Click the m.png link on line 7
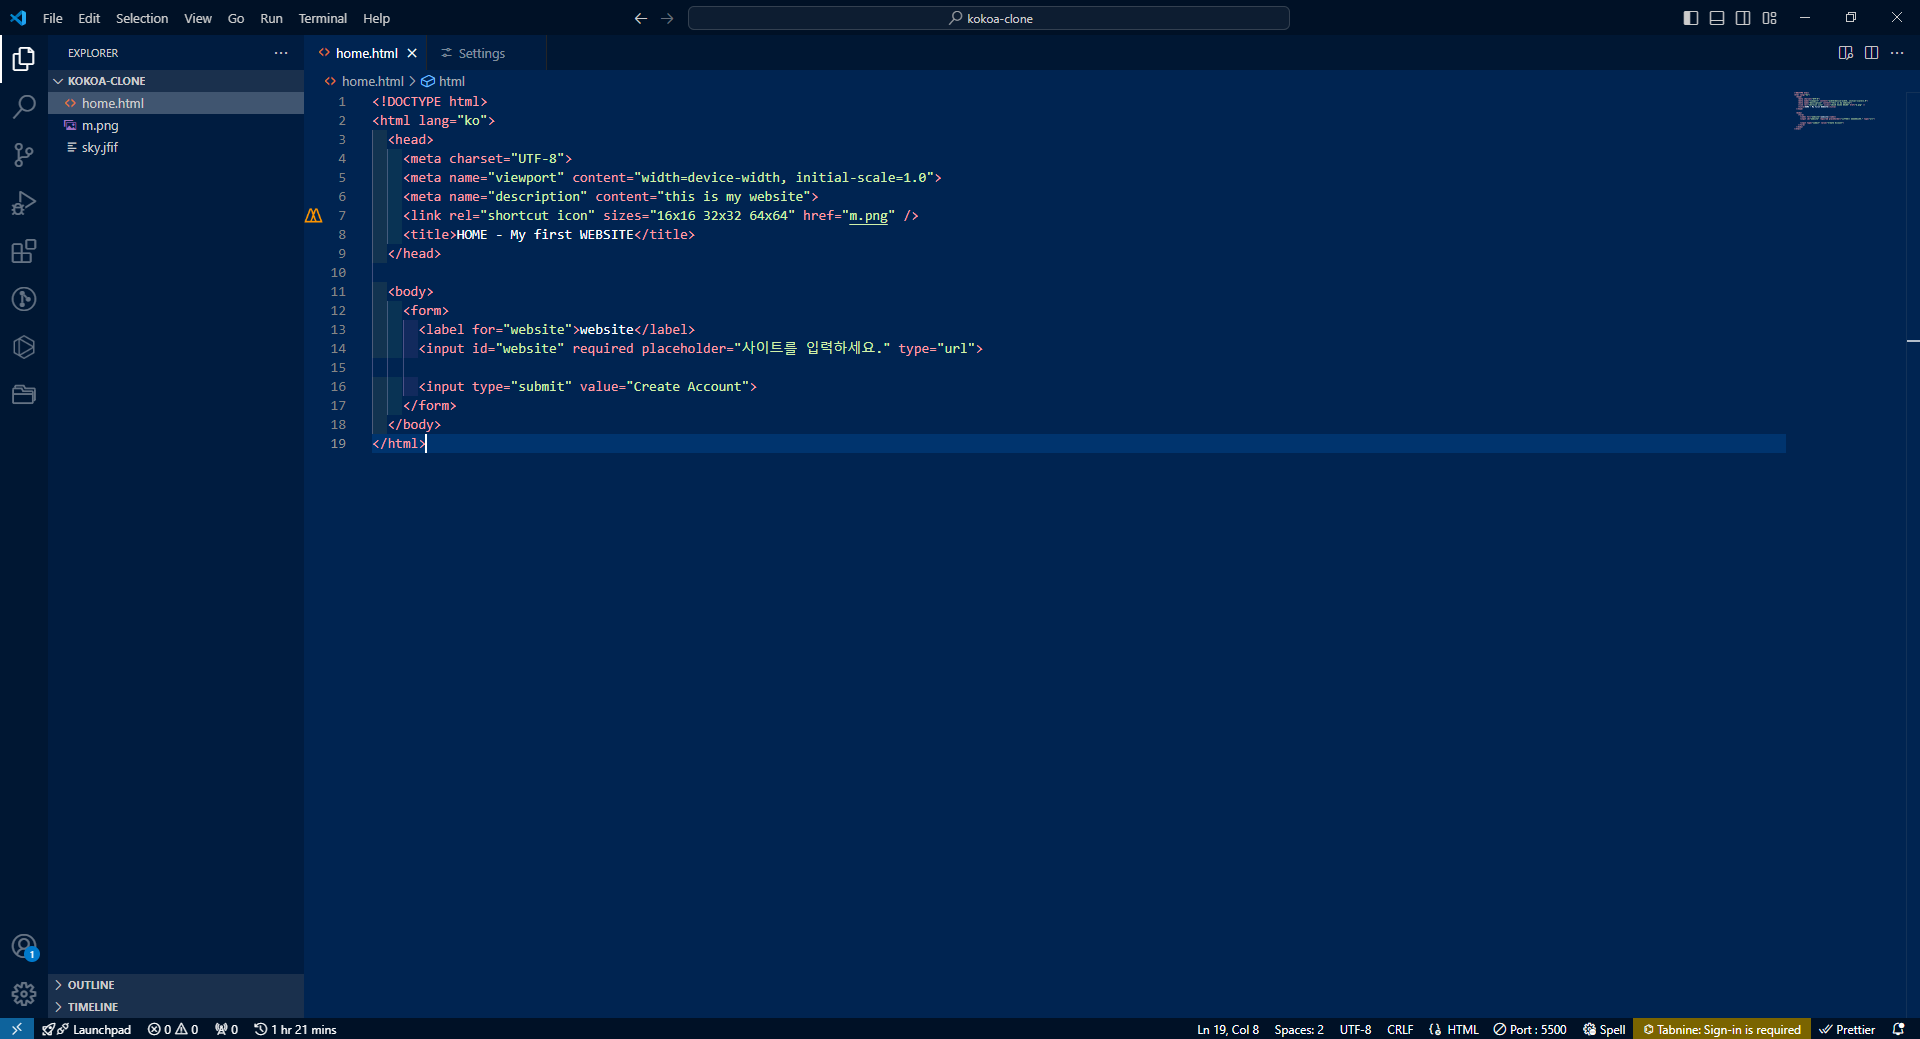 click(x=868, y=216)
